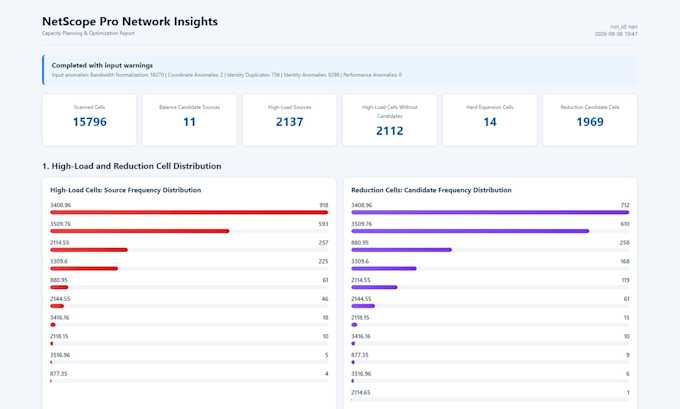Click the 168 count in Reduction Cells panel
This screenshot has height=409, width=680.
tap(625, 261)
